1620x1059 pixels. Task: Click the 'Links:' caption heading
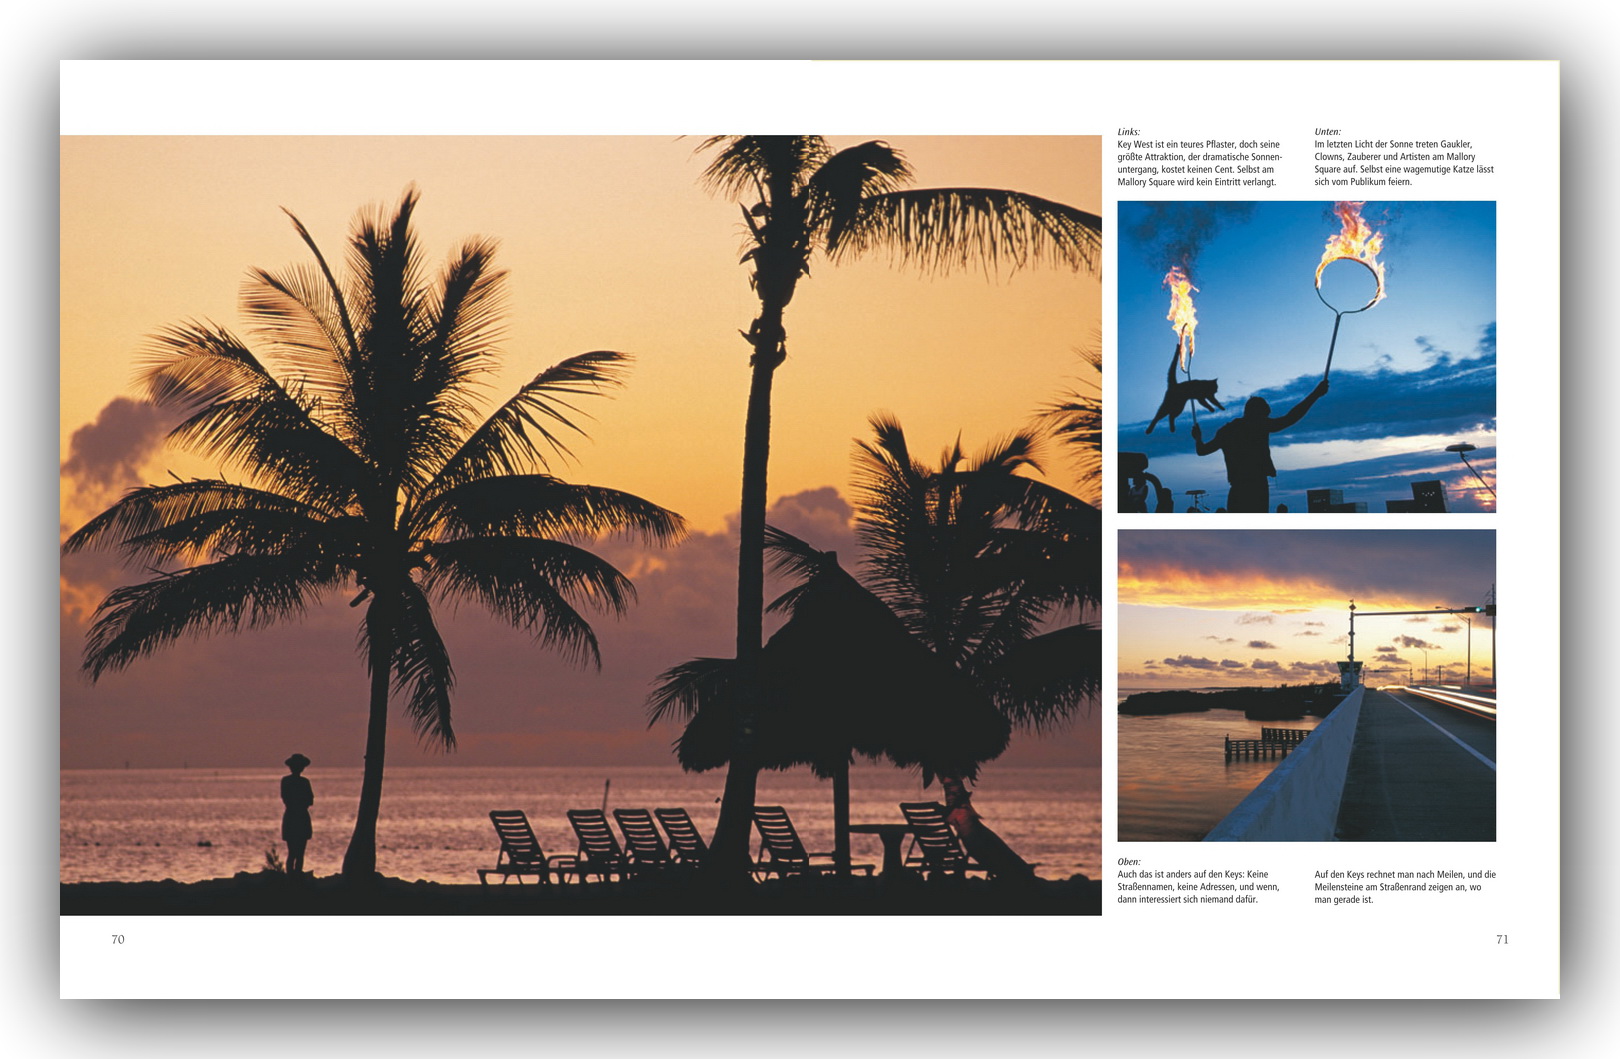[x=1128, y=132]
